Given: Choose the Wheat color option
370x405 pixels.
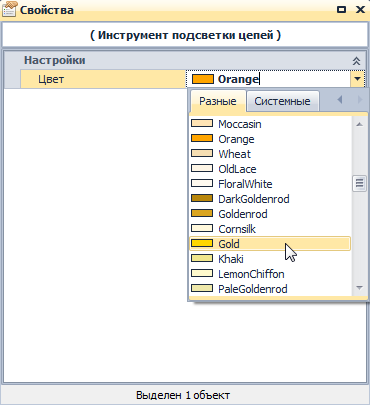Looking at the screenshot, I should tap(270, 154).
